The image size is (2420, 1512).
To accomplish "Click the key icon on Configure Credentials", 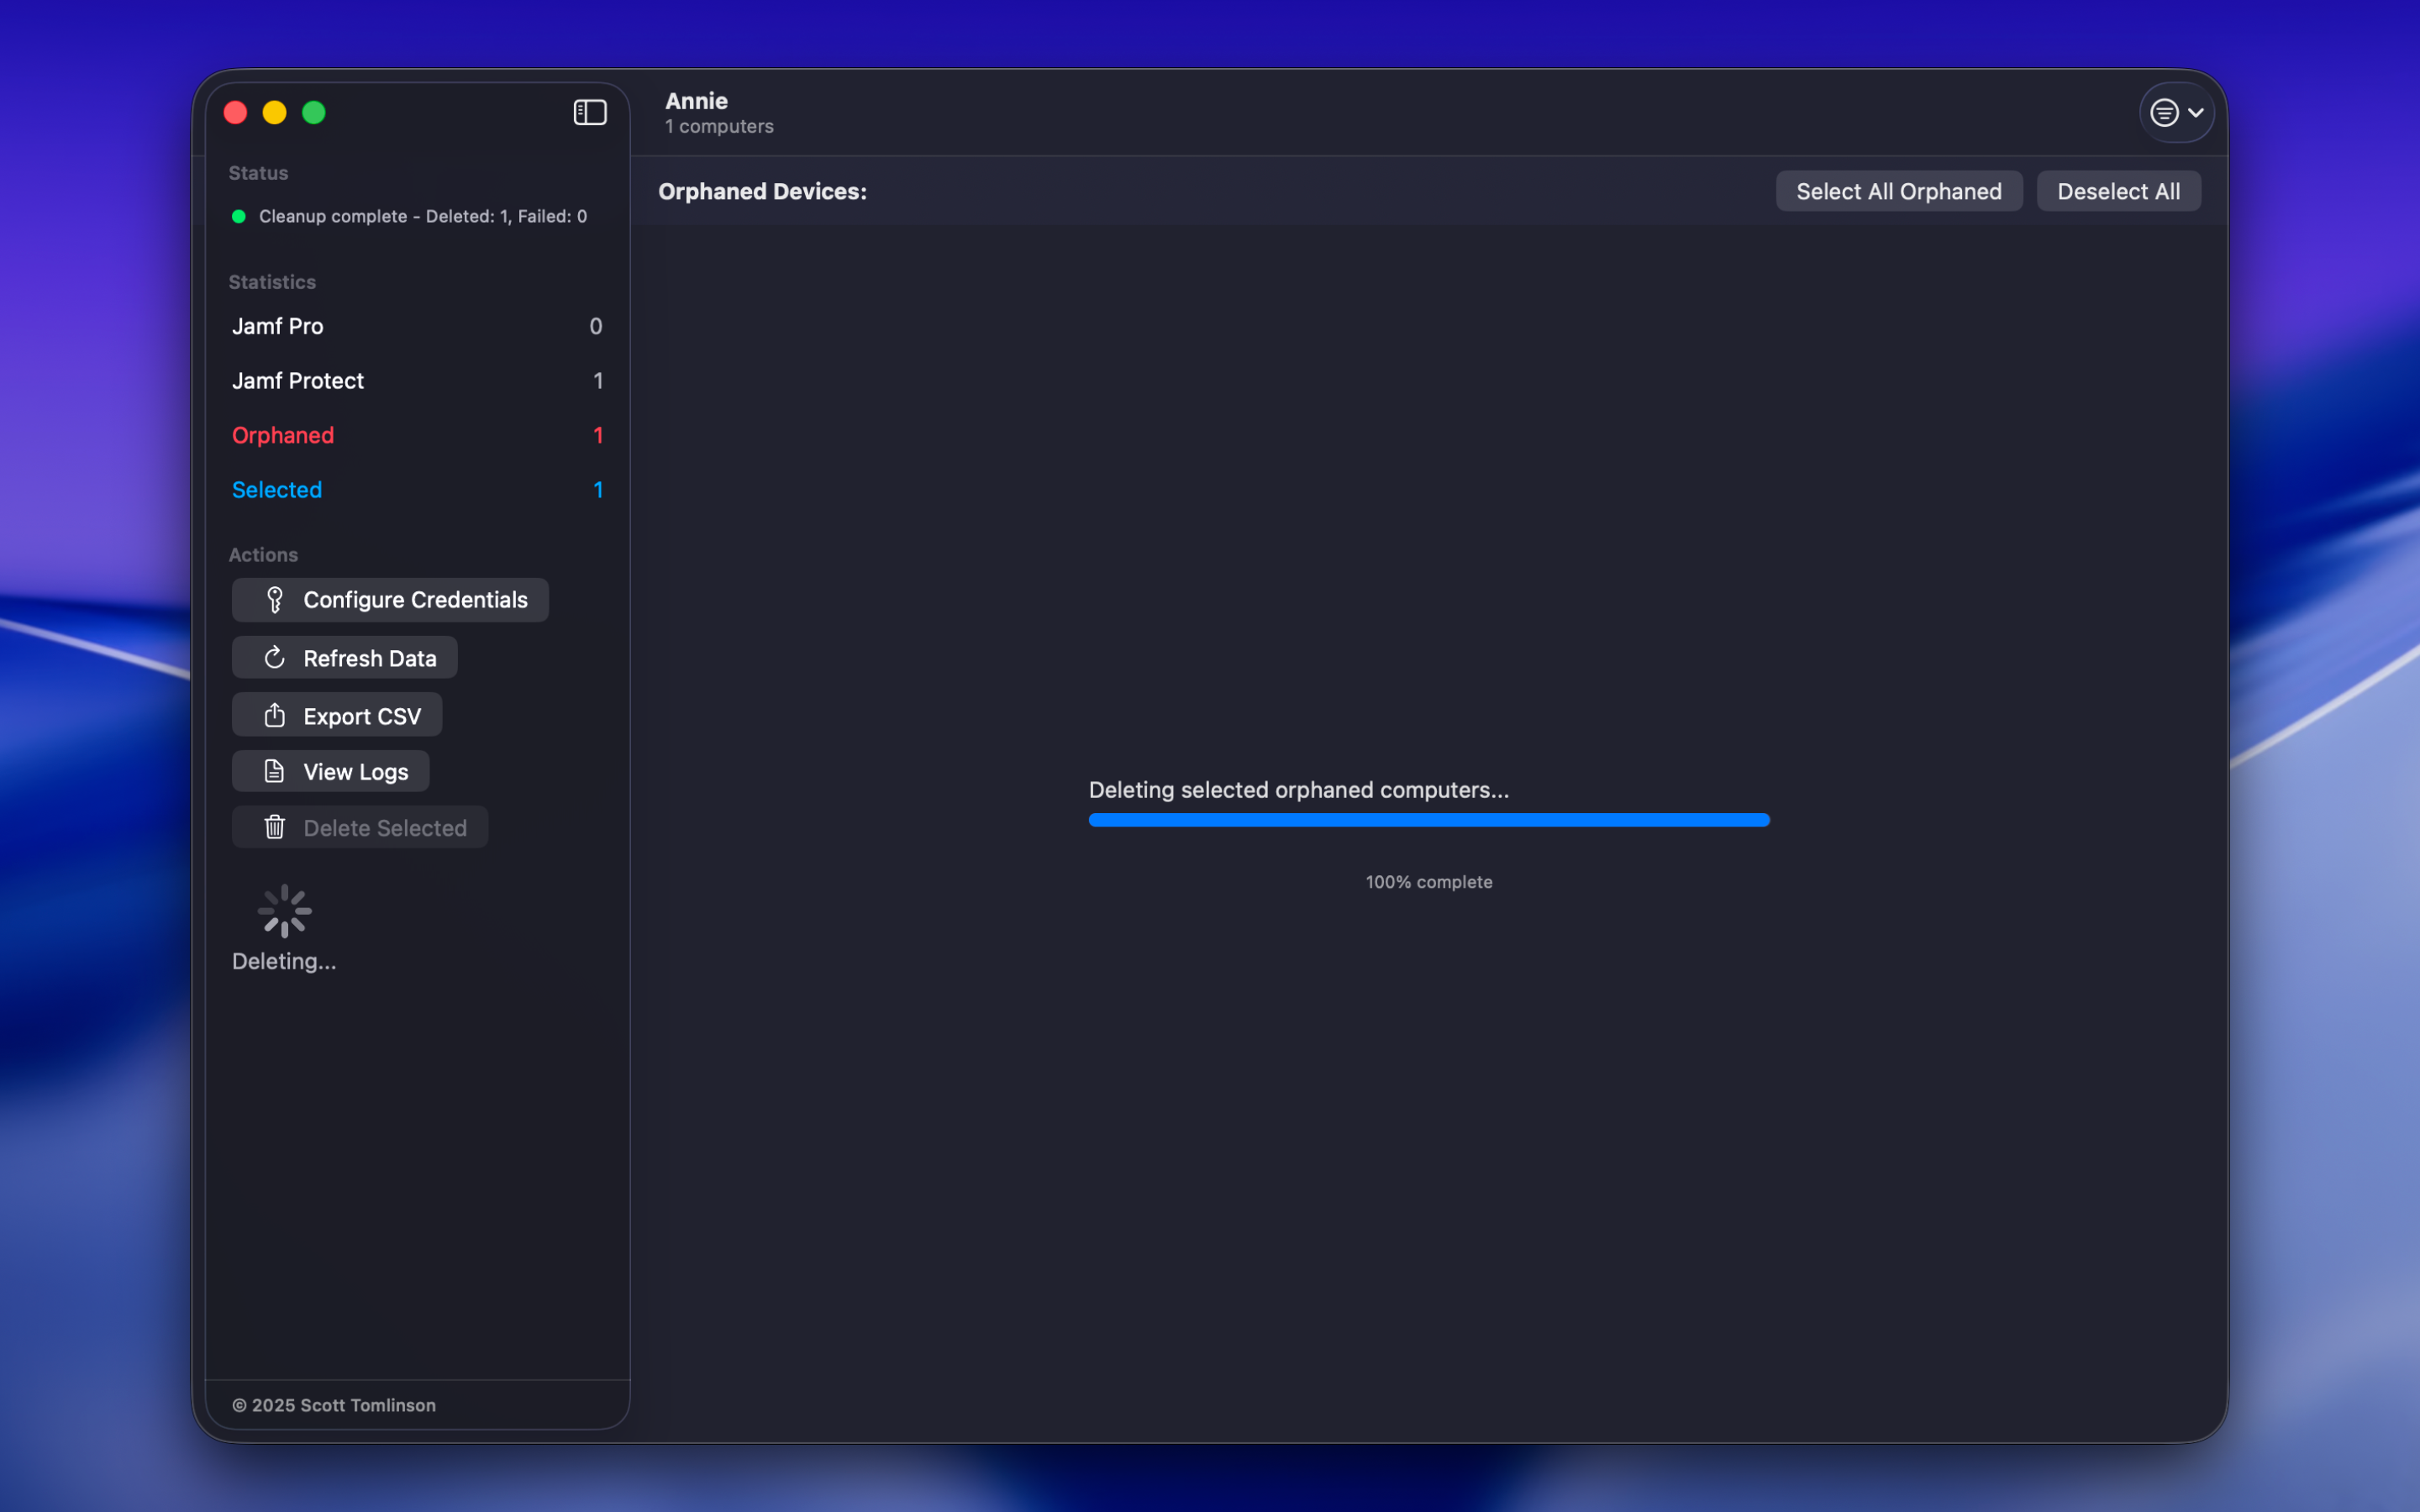I will tap(275, 600).
